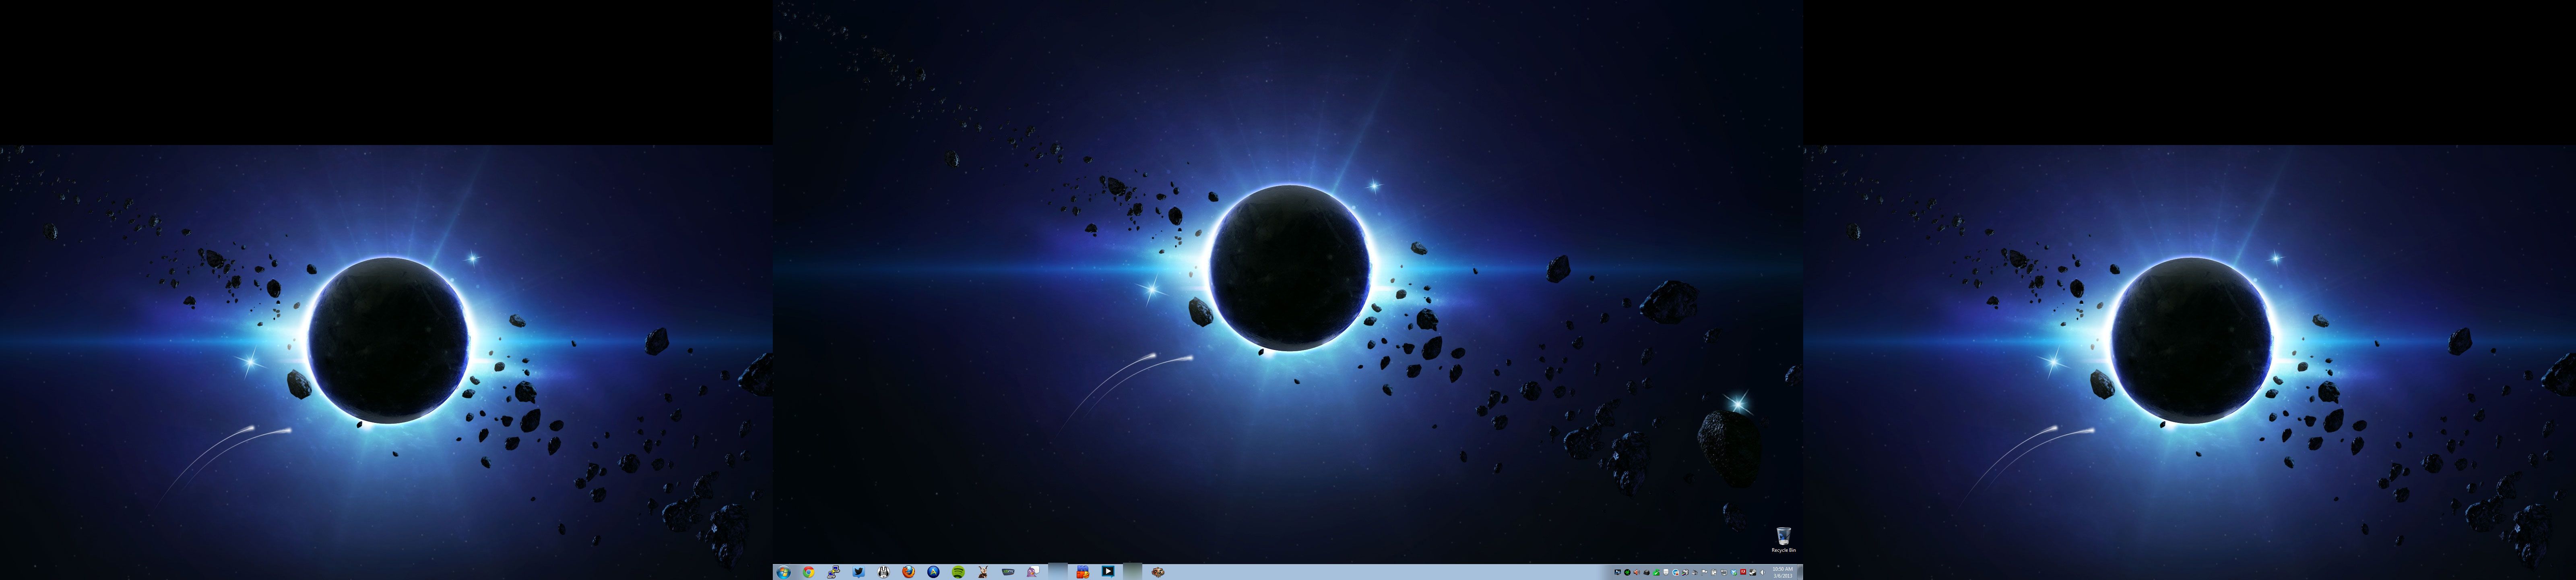This screenshot has height=580, width=2576.
Task: Launch Google Chrome from taskbar
Action: 809,572
